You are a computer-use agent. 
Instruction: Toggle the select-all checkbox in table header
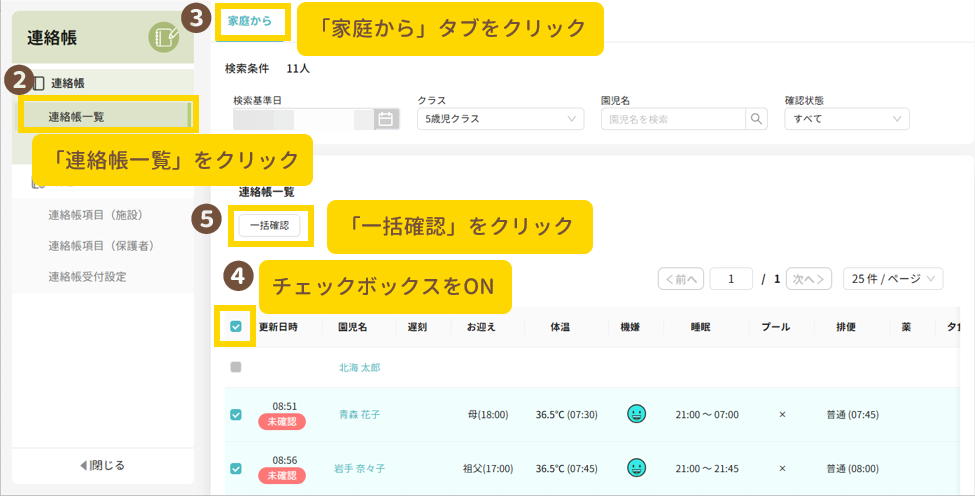(x=236, y=326)
